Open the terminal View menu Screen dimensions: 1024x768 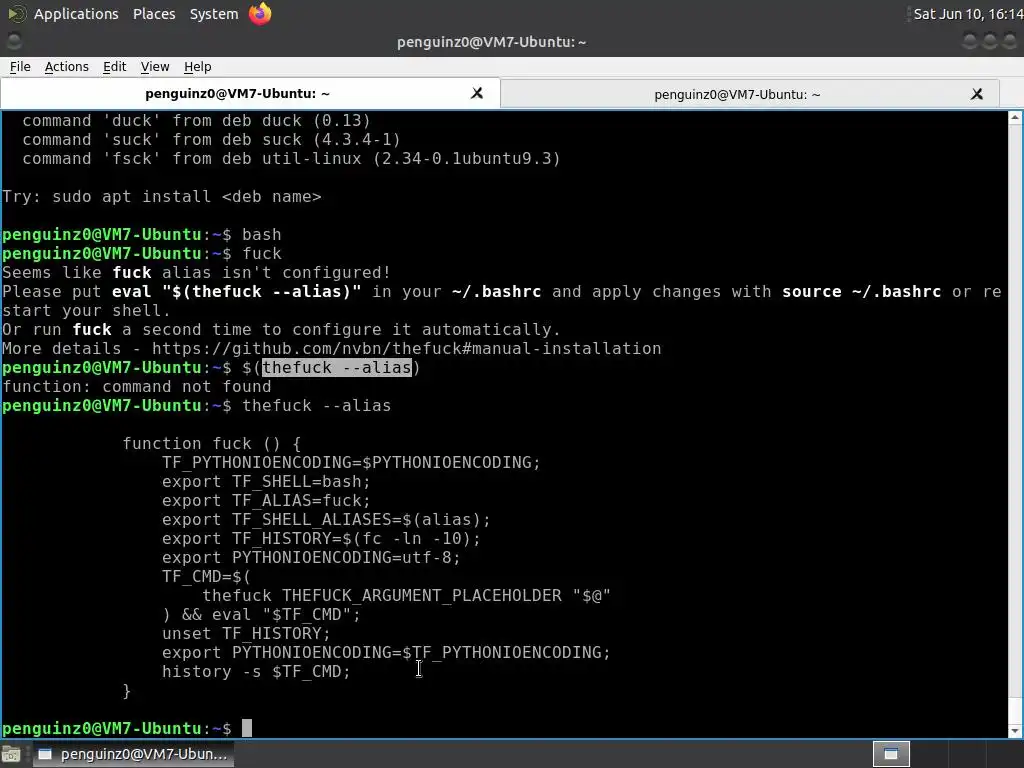pyautogui.click(x=155, y=67)
